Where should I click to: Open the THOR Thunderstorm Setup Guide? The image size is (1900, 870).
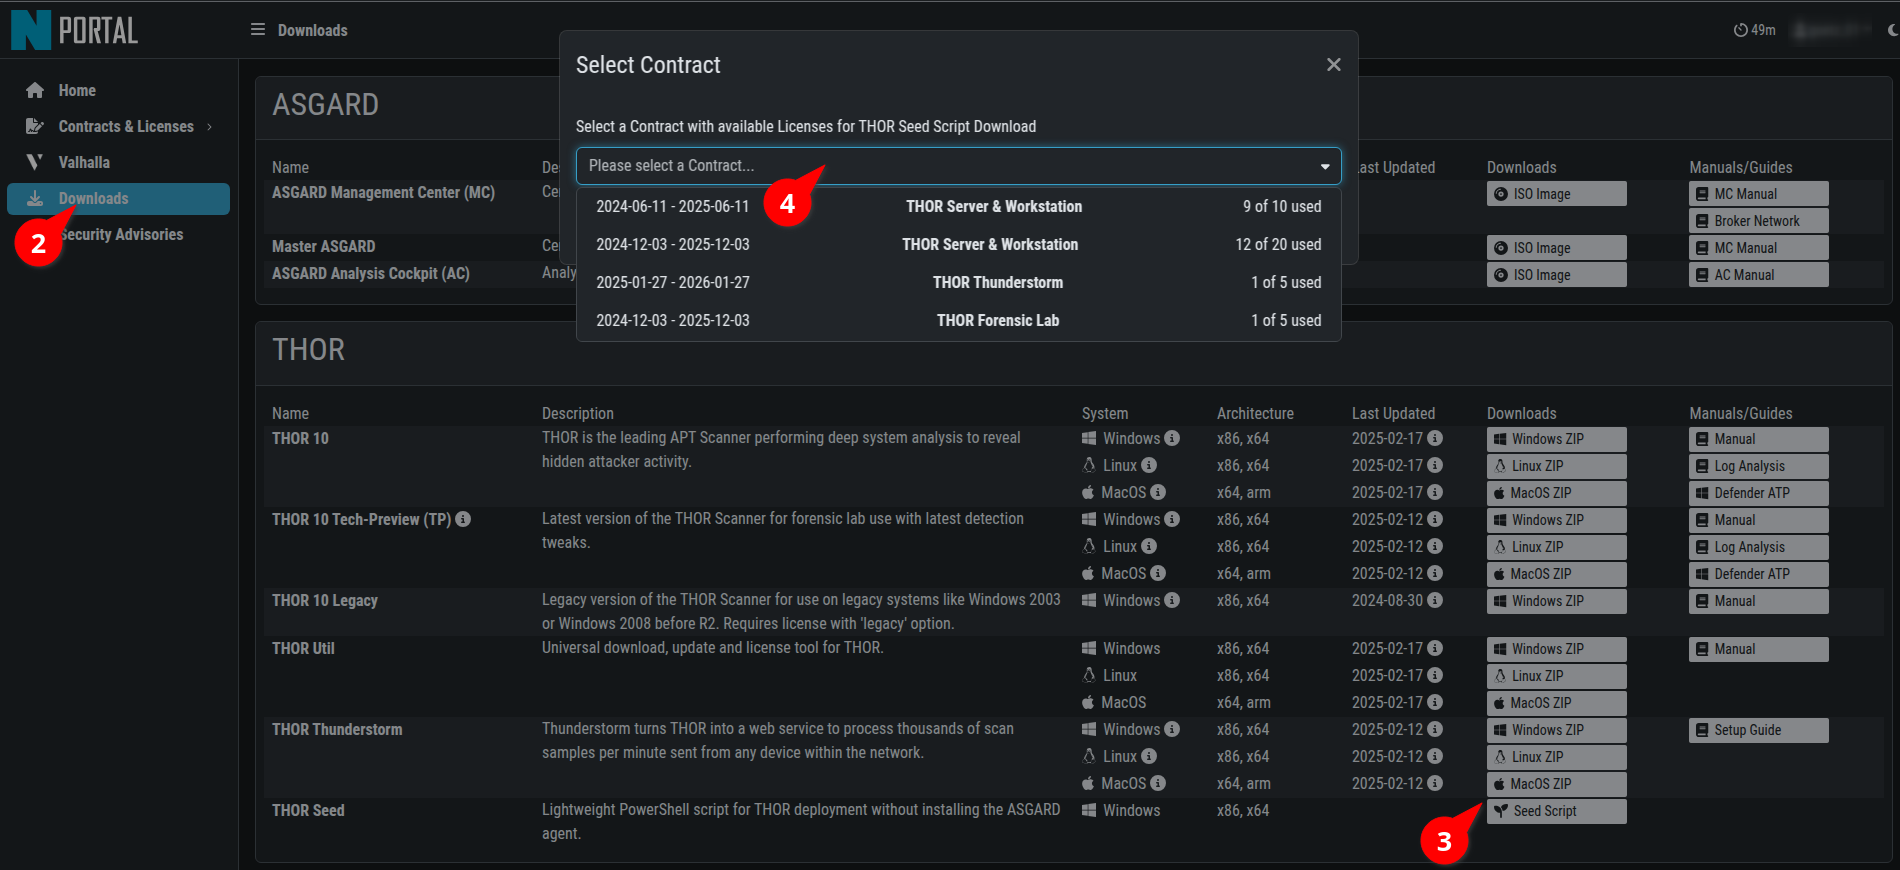tap(1757, 730)
